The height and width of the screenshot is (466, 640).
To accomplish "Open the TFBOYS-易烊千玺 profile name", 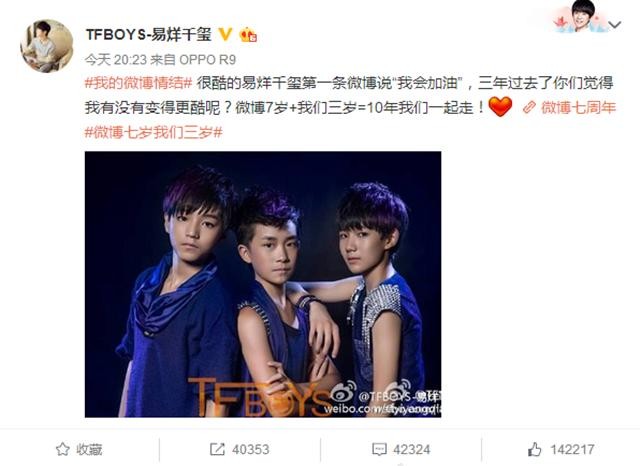I will pos(149,35).
